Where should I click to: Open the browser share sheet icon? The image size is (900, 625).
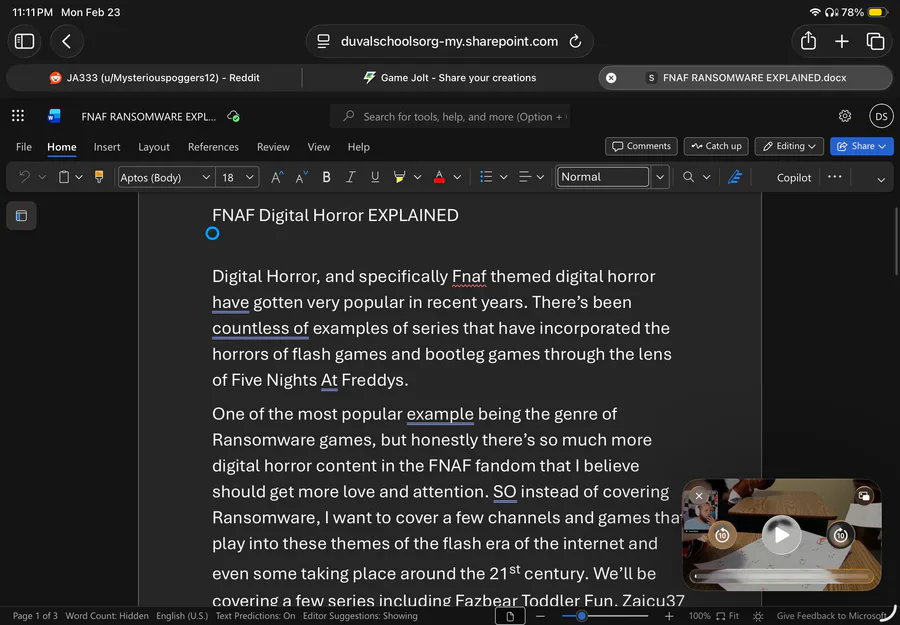[x=808, y=41]
